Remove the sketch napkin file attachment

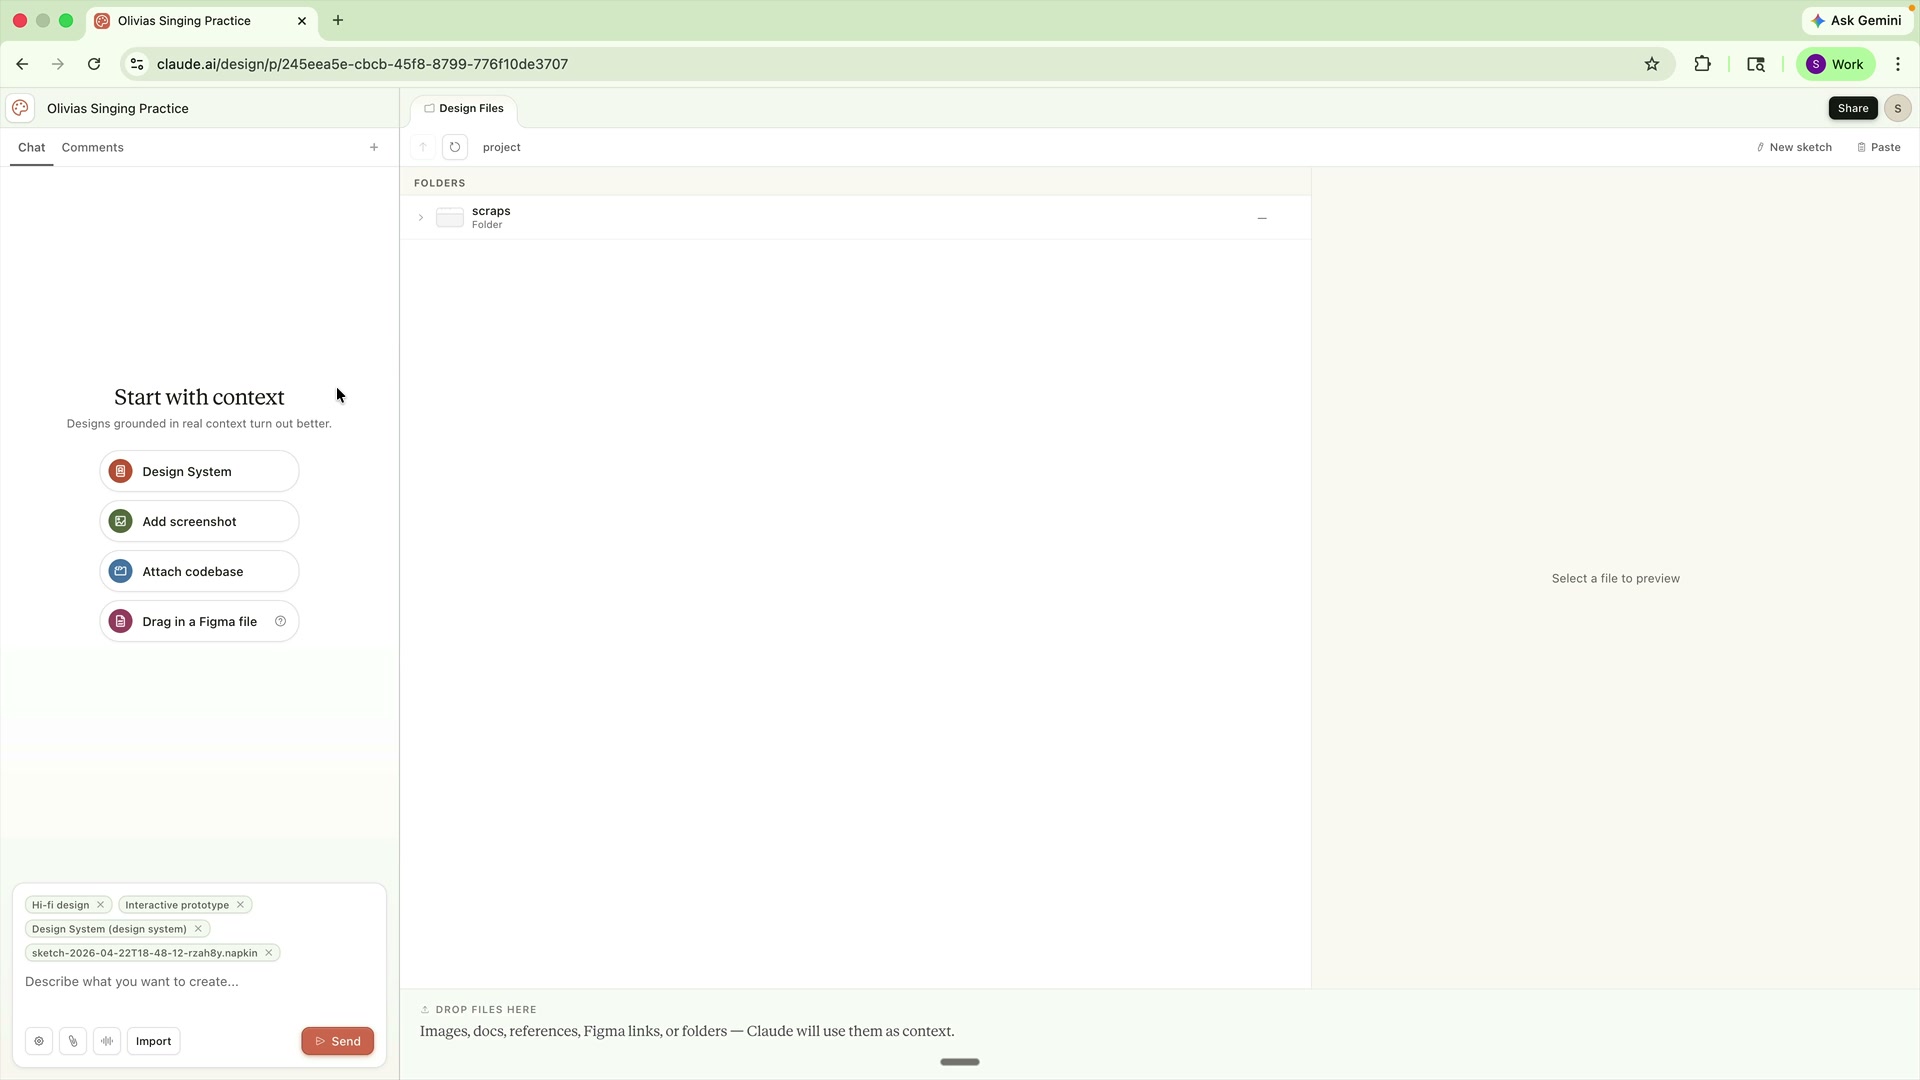tap(268, 953)
